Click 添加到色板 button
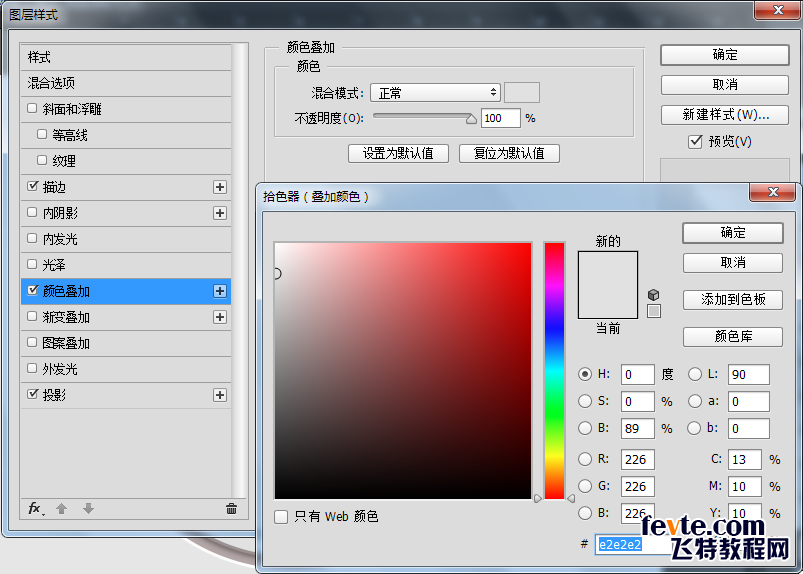 point(733,300)
